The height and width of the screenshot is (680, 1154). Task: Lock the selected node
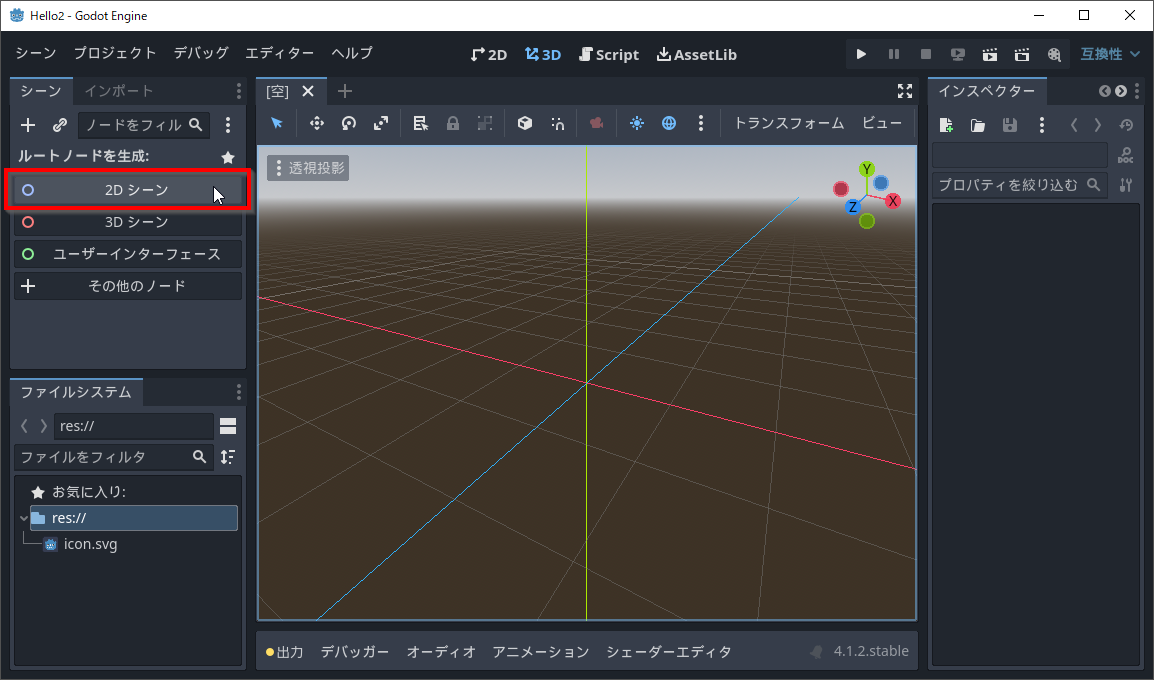point(453,123)
